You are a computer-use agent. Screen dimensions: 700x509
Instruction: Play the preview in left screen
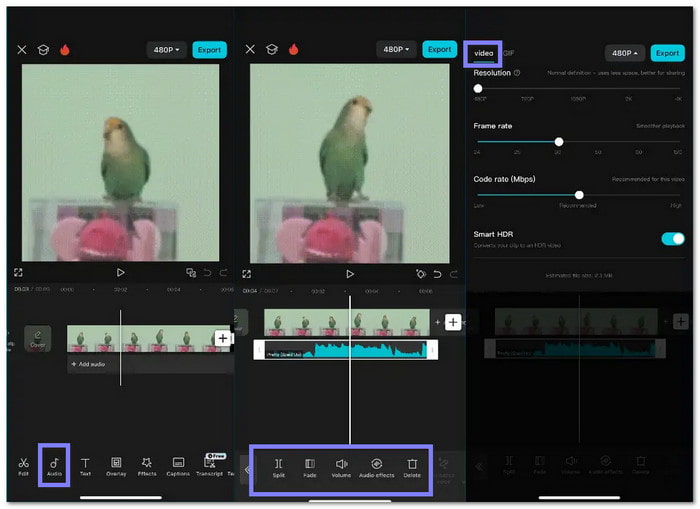121,272
